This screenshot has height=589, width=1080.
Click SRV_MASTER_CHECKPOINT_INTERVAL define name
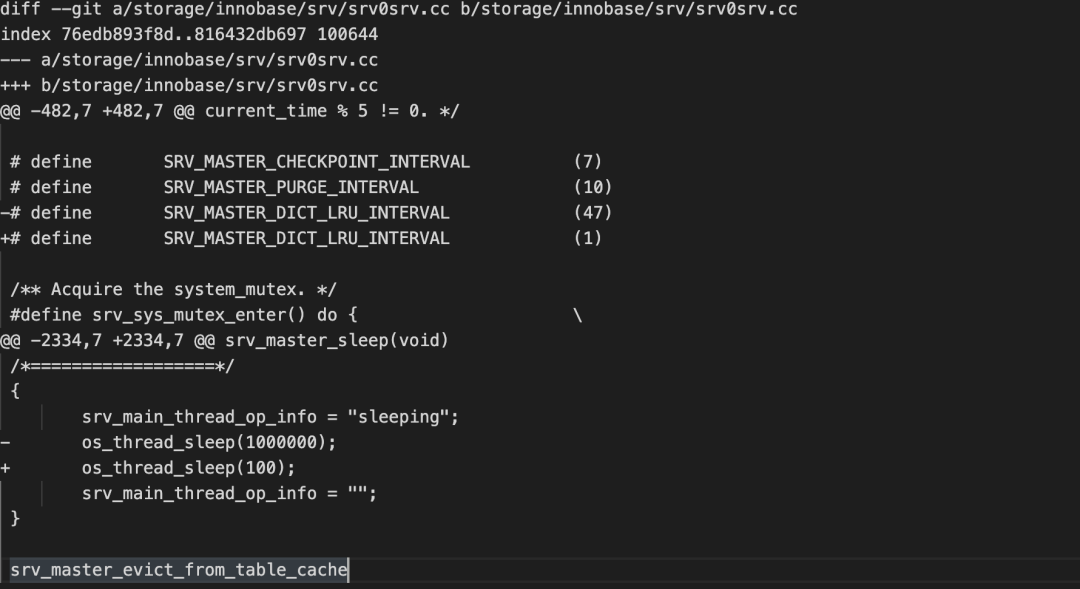coord(316,162)
